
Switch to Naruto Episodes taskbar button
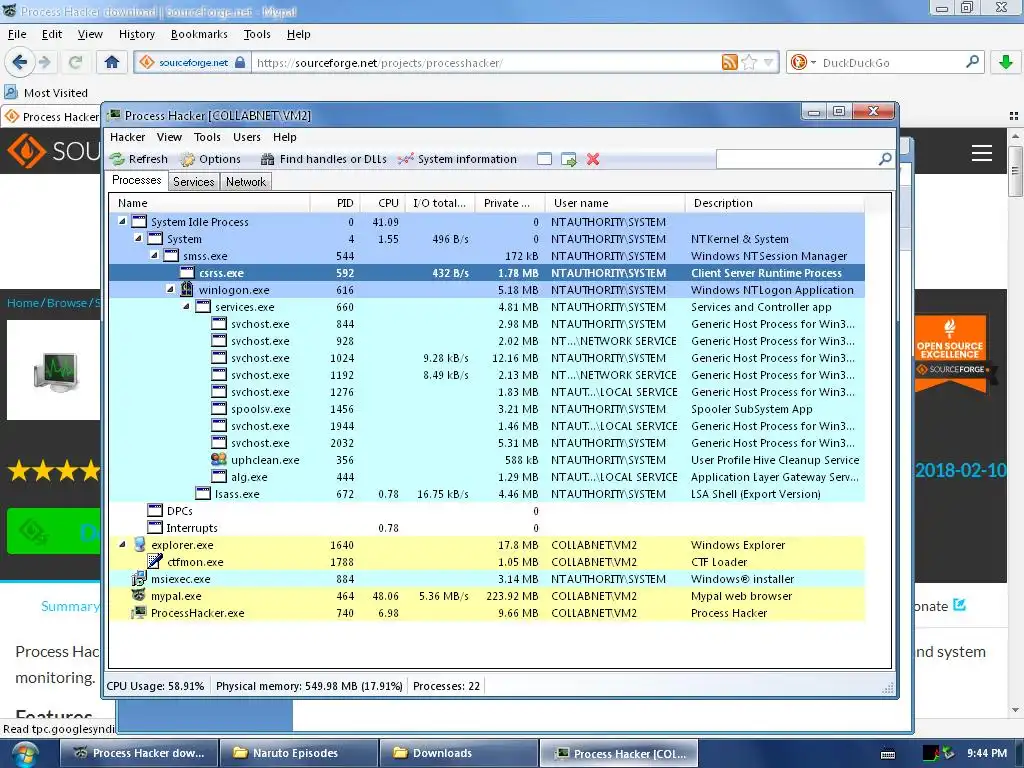[x=299, y=754]
